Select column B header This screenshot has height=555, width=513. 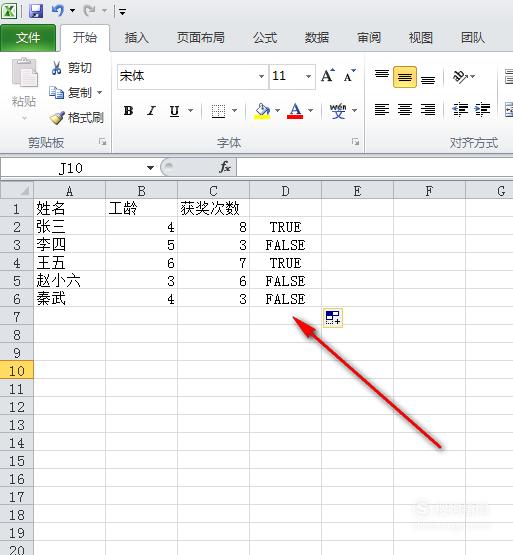[x=141, y=191]
